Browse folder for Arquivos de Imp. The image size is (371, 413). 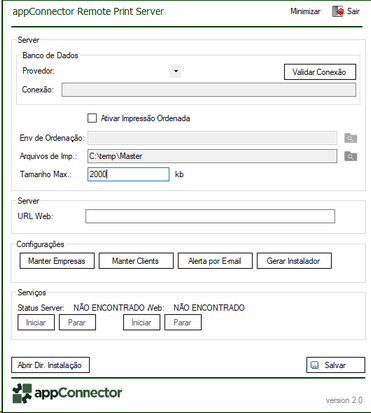click(x=351, y=156)
